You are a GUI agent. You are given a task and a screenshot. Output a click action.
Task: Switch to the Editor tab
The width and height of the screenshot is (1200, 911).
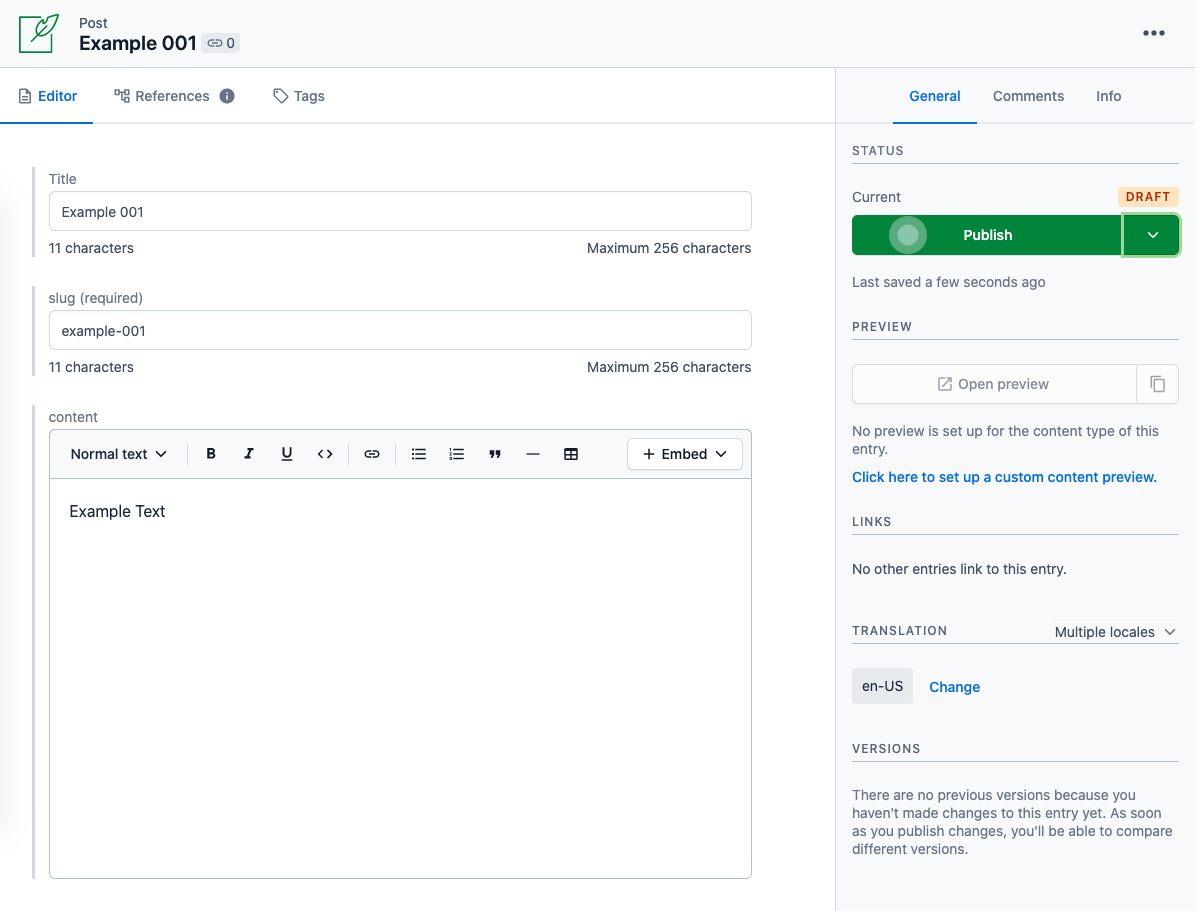(x=47, y=96)
